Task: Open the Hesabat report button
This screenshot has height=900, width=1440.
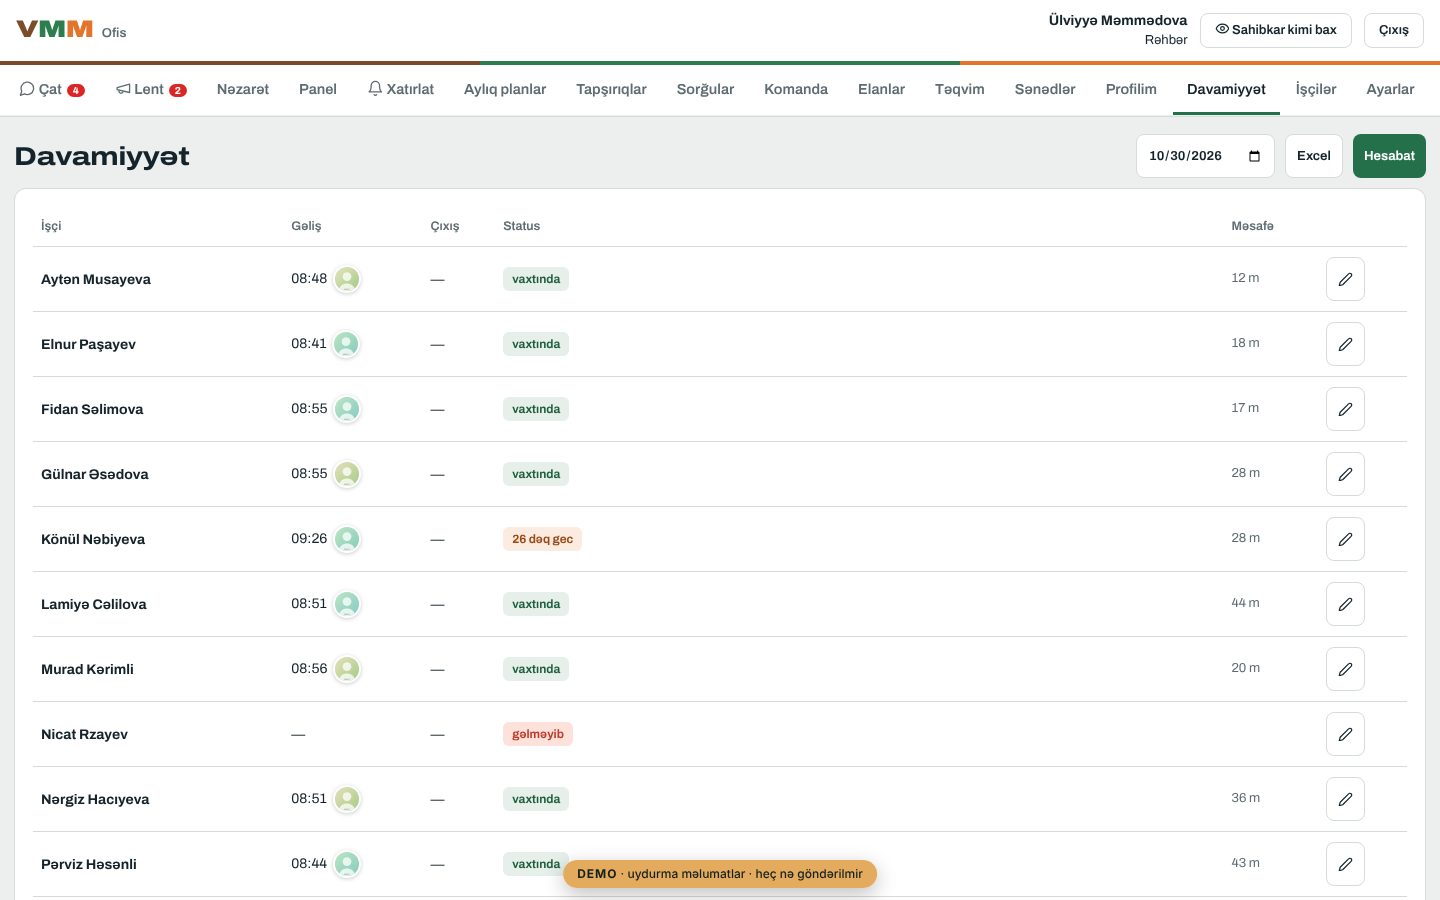Action: point(1389,156)
